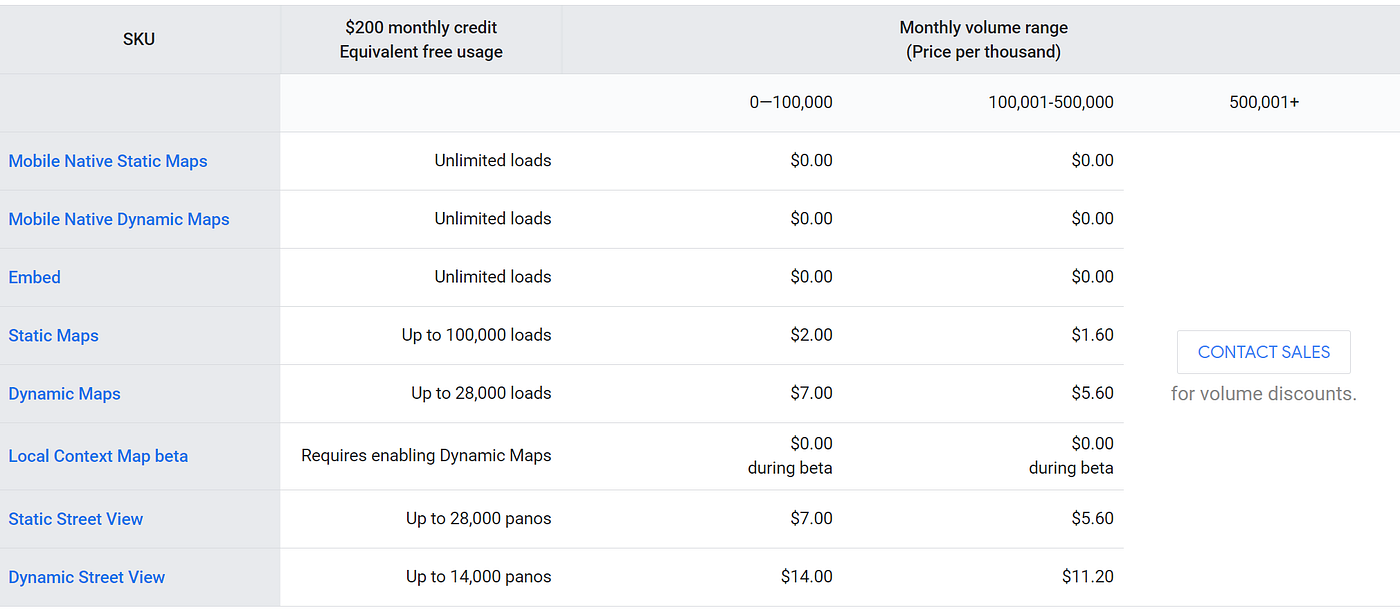This screenshot has height=615, width=1400.
Task: Click the Embed SKU link
Action: [x=35, y=277]
